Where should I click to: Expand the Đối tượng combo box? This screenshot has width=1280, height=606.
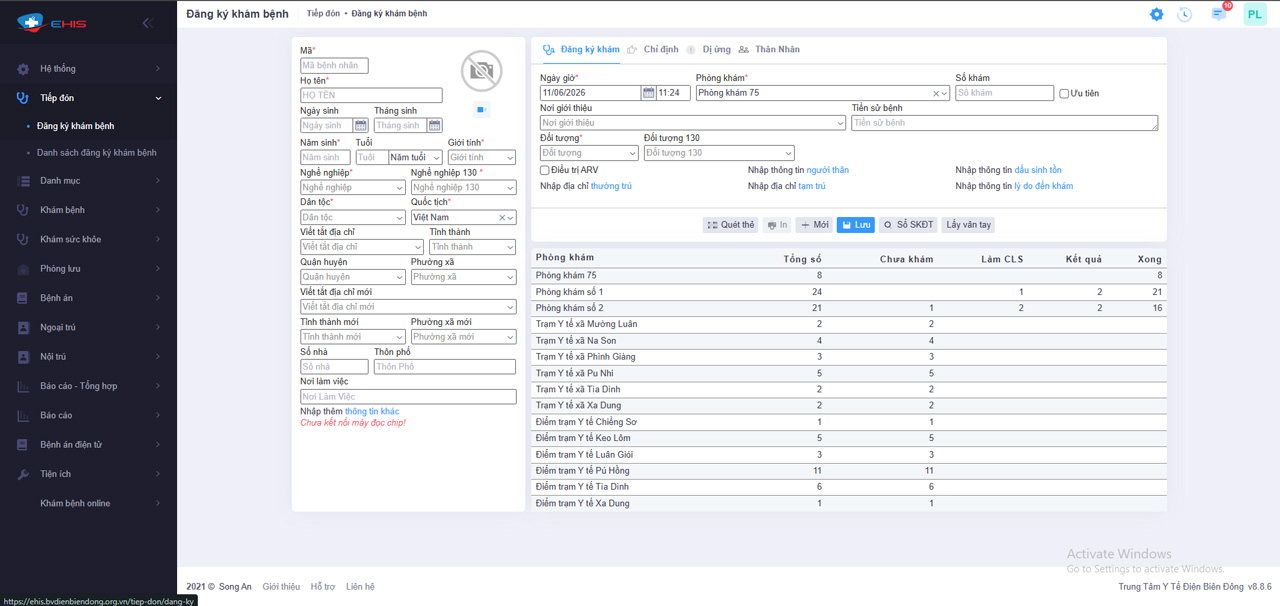click(x=589, y=153)
